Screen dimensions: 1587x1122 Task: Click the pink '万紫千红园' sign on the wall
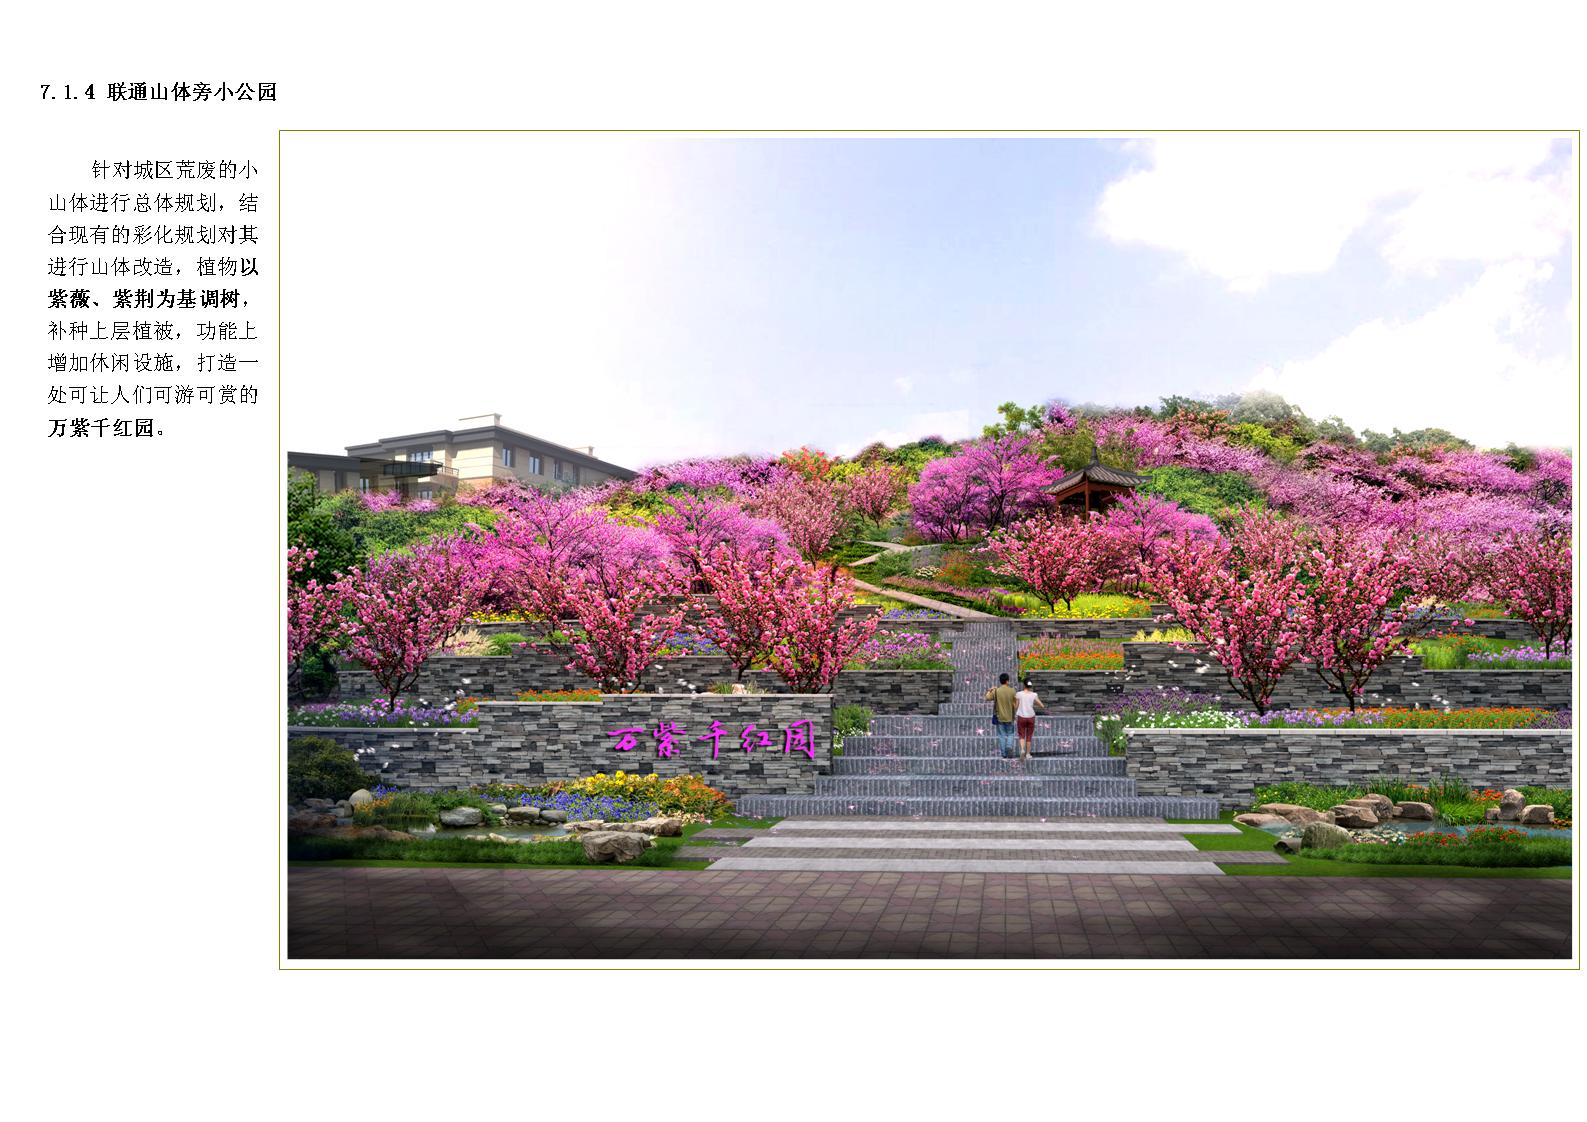coord(713,741)
